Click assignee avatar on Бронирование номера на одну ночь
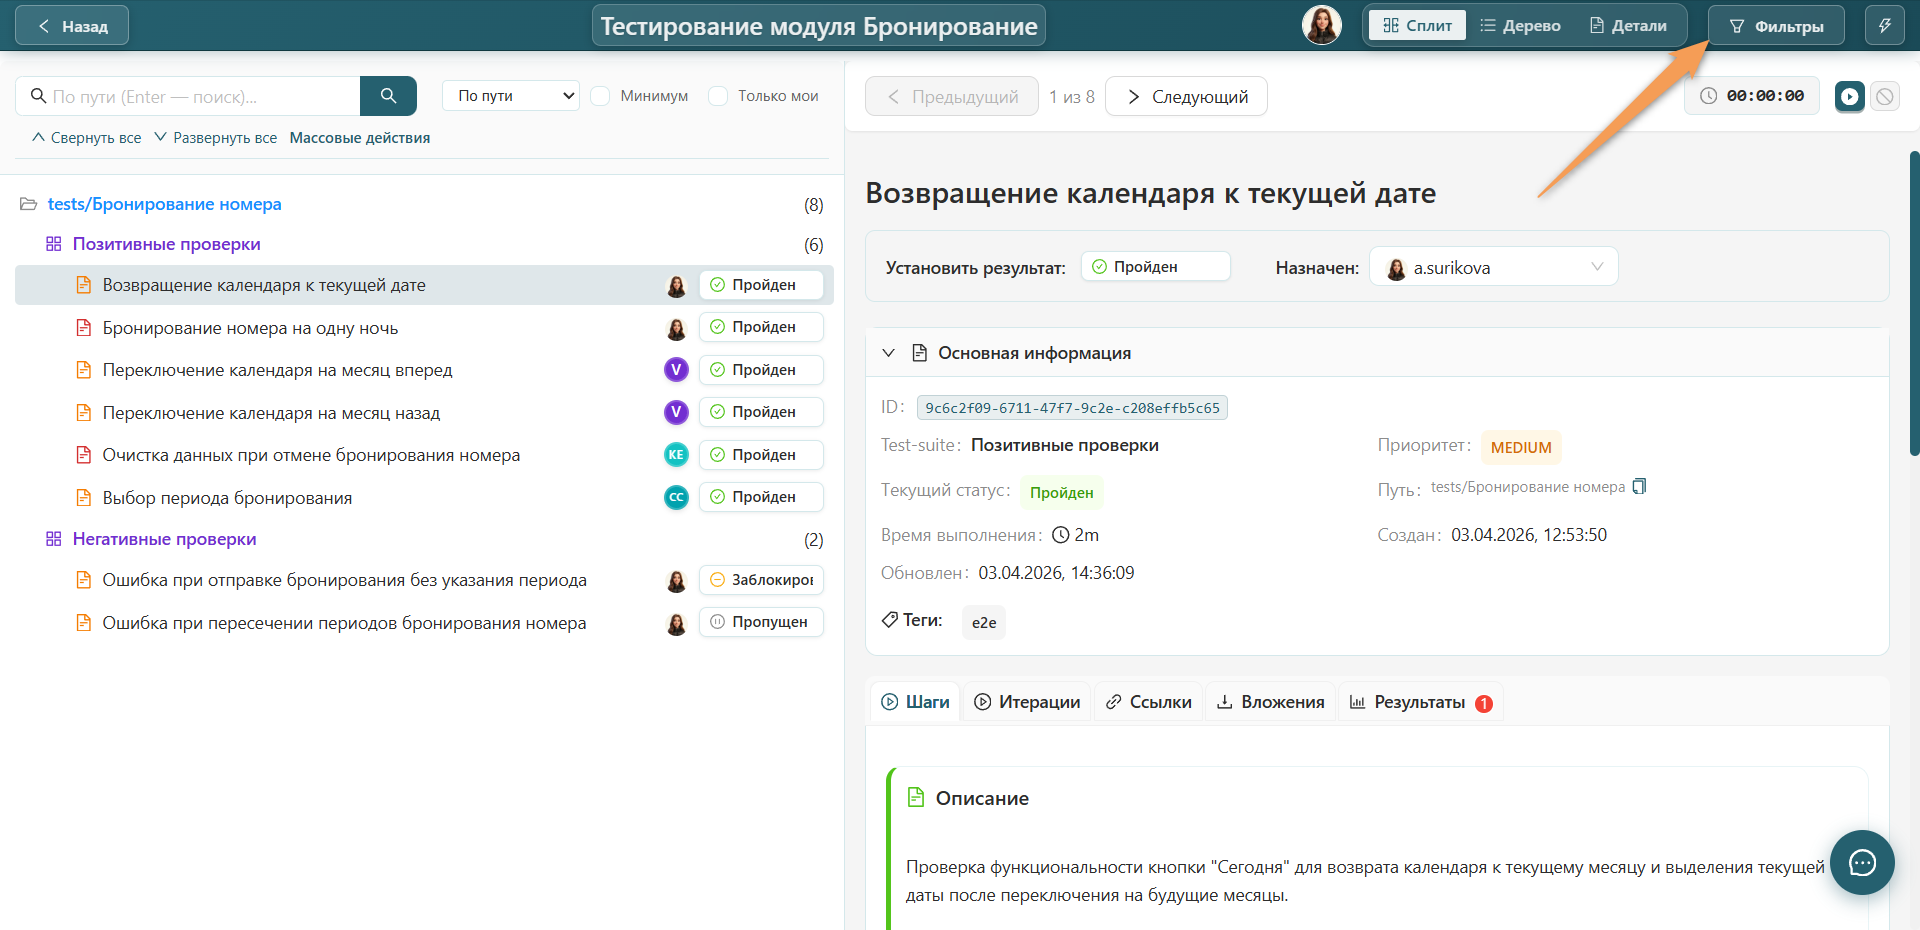This screenshot has height=930, width=1920. pos(676,328)
